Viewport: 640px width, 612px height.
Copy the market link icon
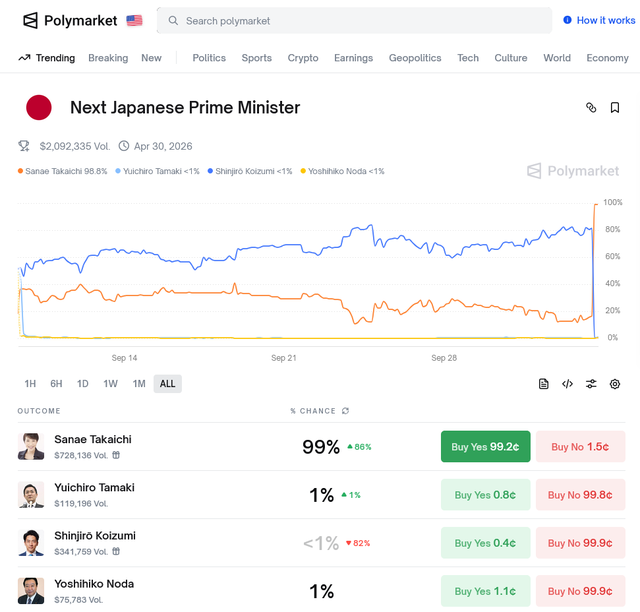[591, 108]
